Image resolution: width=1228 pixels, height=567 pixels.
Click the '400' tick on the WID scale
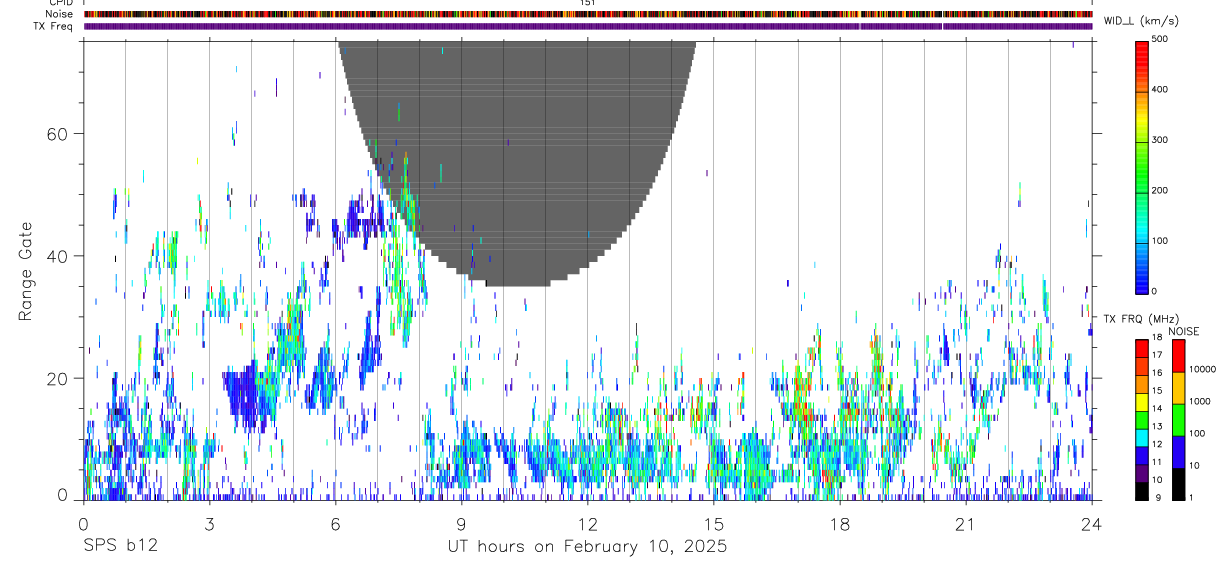(1160, 90)
